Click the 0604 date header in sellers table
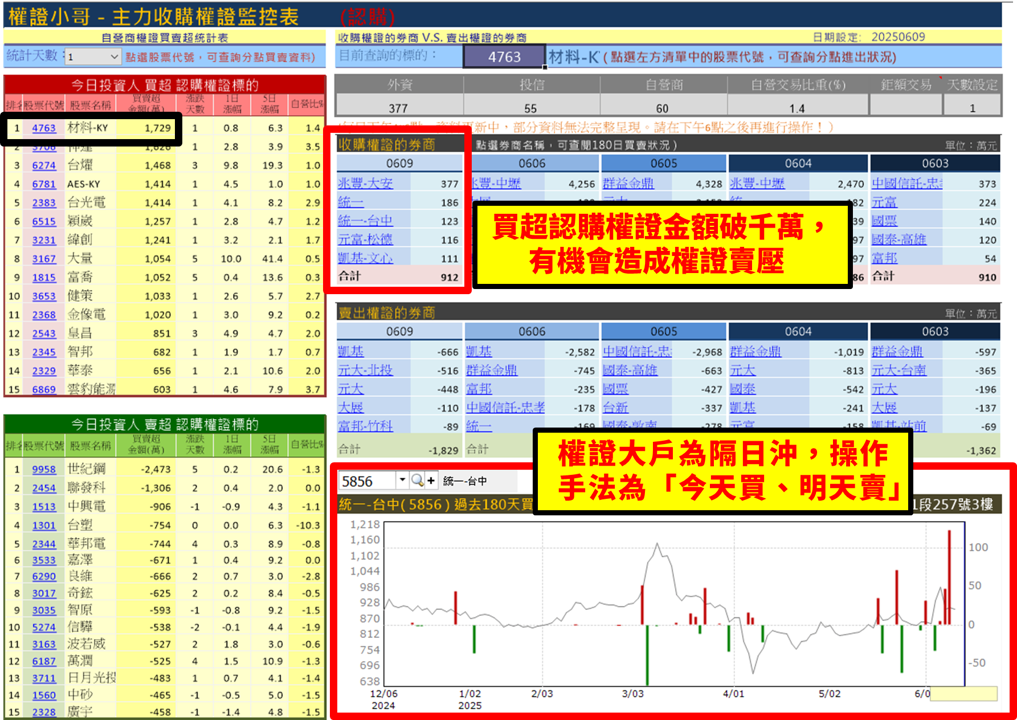Image resolution: width=1017 pixels, height=720 pixels. [x=798, y=331]
